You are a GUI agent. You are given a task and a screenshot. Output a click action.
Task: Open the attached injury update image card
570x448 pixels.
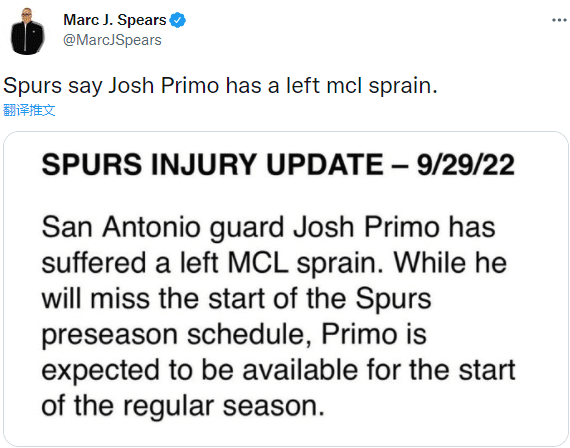[x=286, y=289]
